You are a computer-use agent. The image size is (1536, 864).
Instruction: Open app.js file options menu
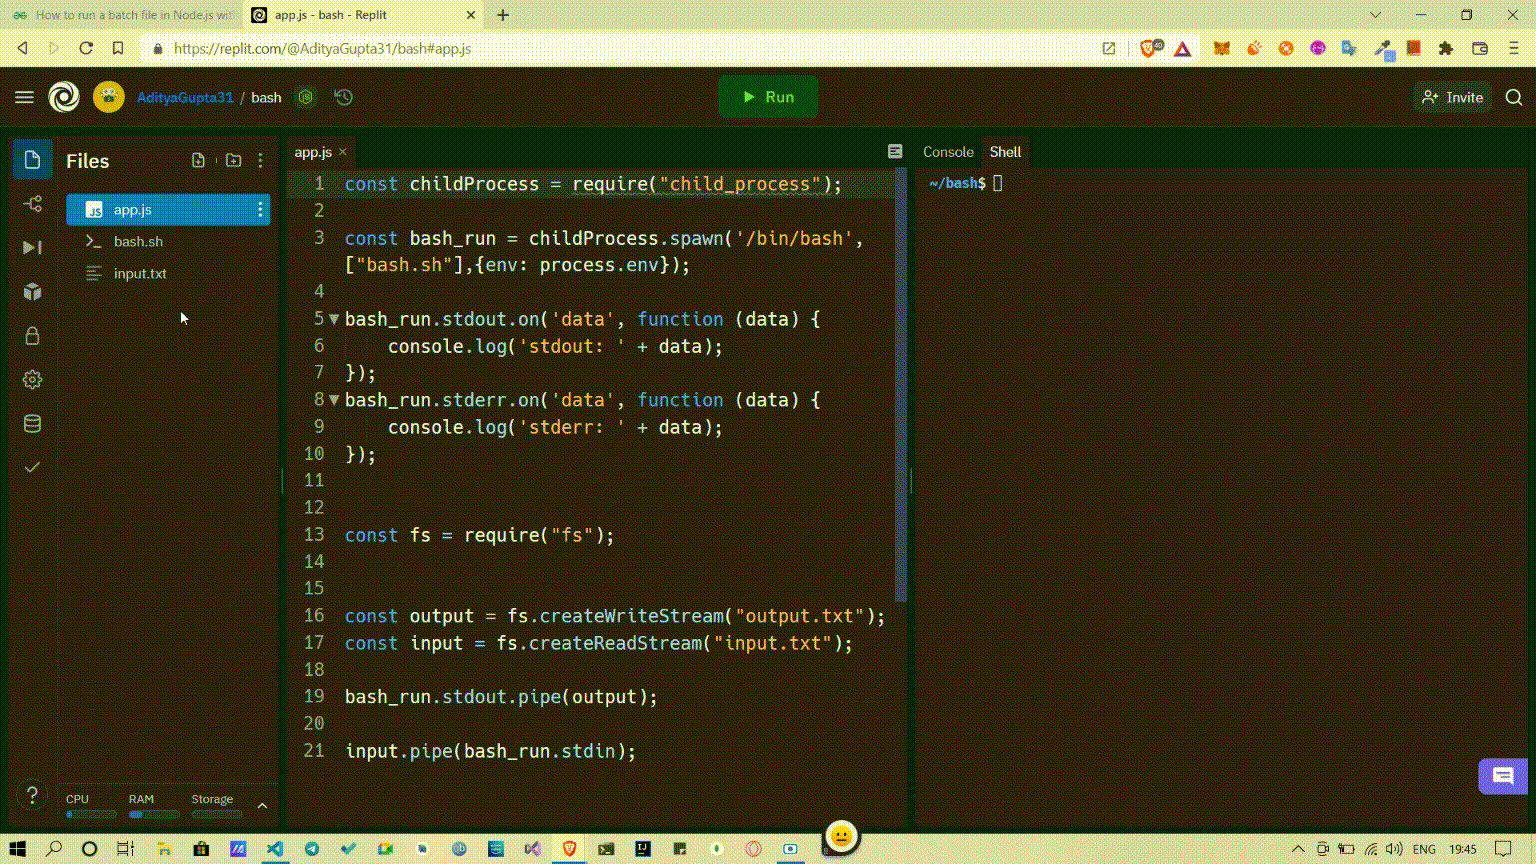tap(260, 209)
